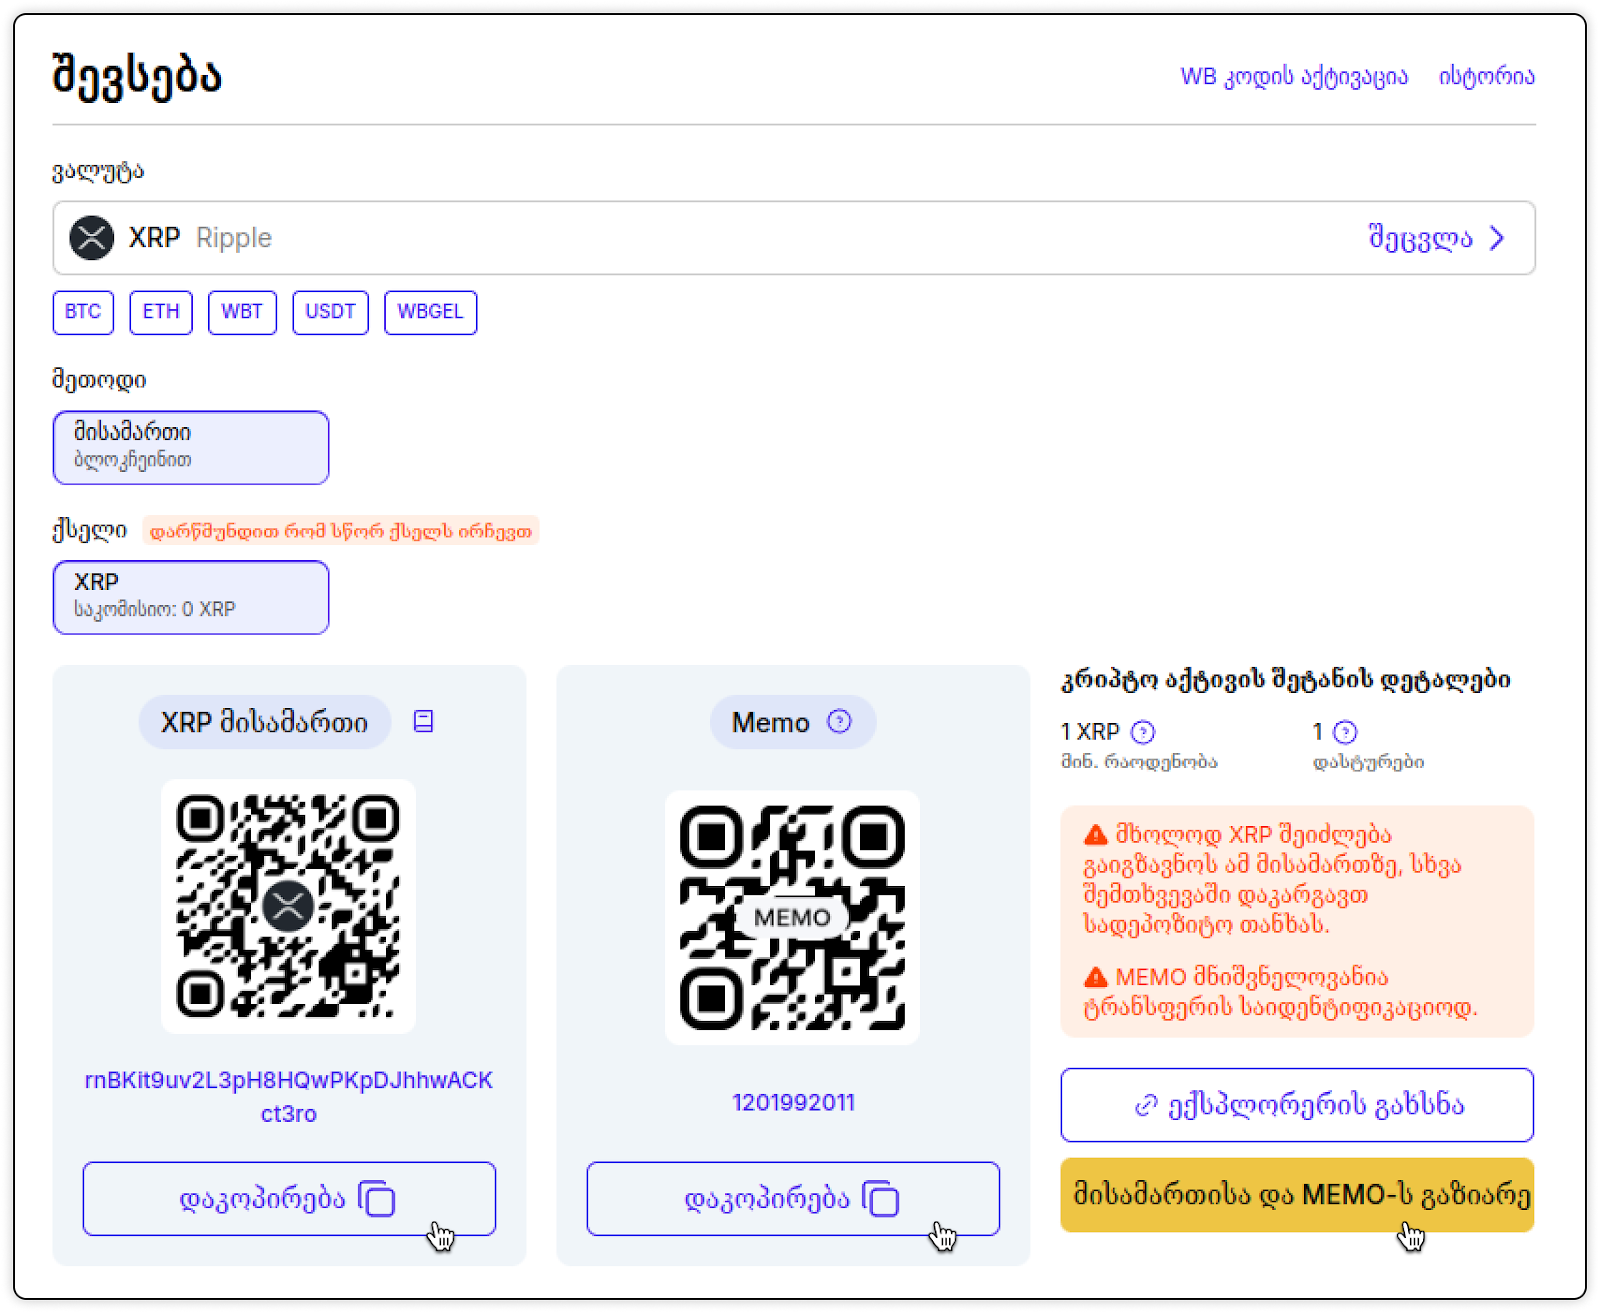Select the WBGEL quick currency chip
1600x1313 pixels.
pos(430,312)
